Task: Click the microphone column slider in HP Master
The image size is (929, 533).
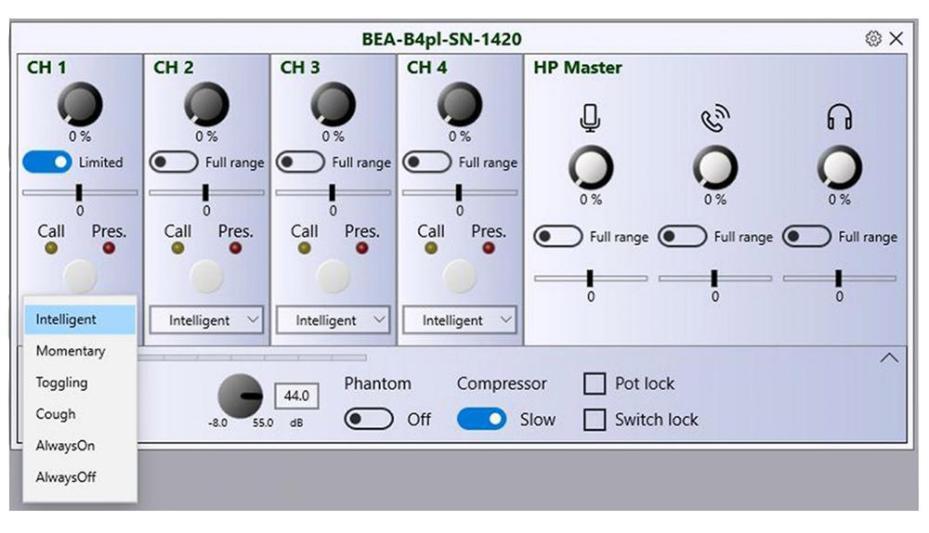Action: [x=590, y=278]
